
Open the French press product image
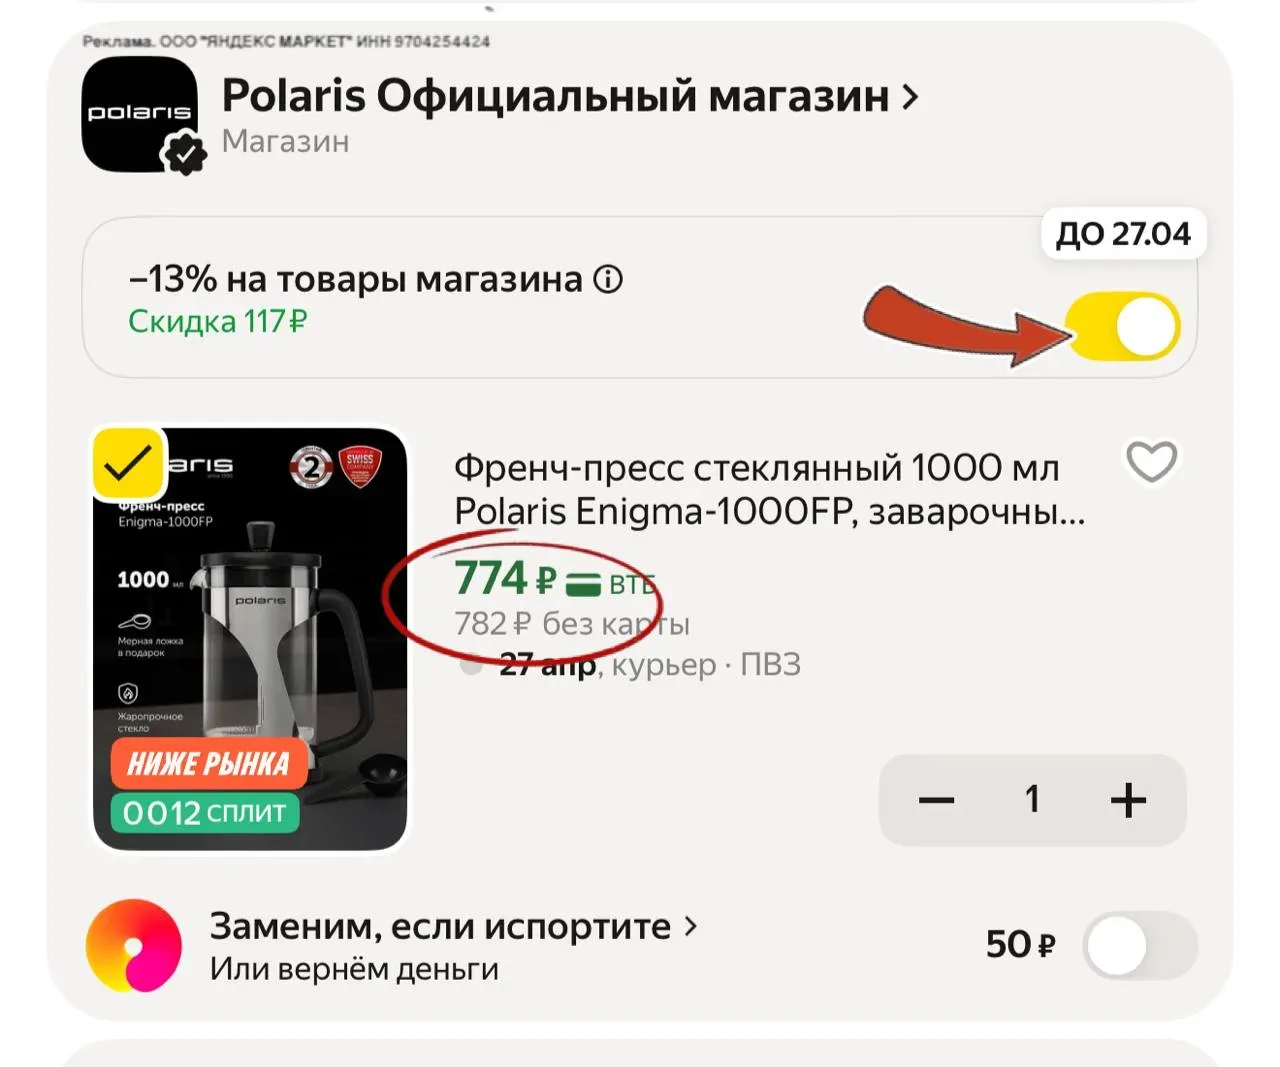pyautogui.click(x=250, y=640)
